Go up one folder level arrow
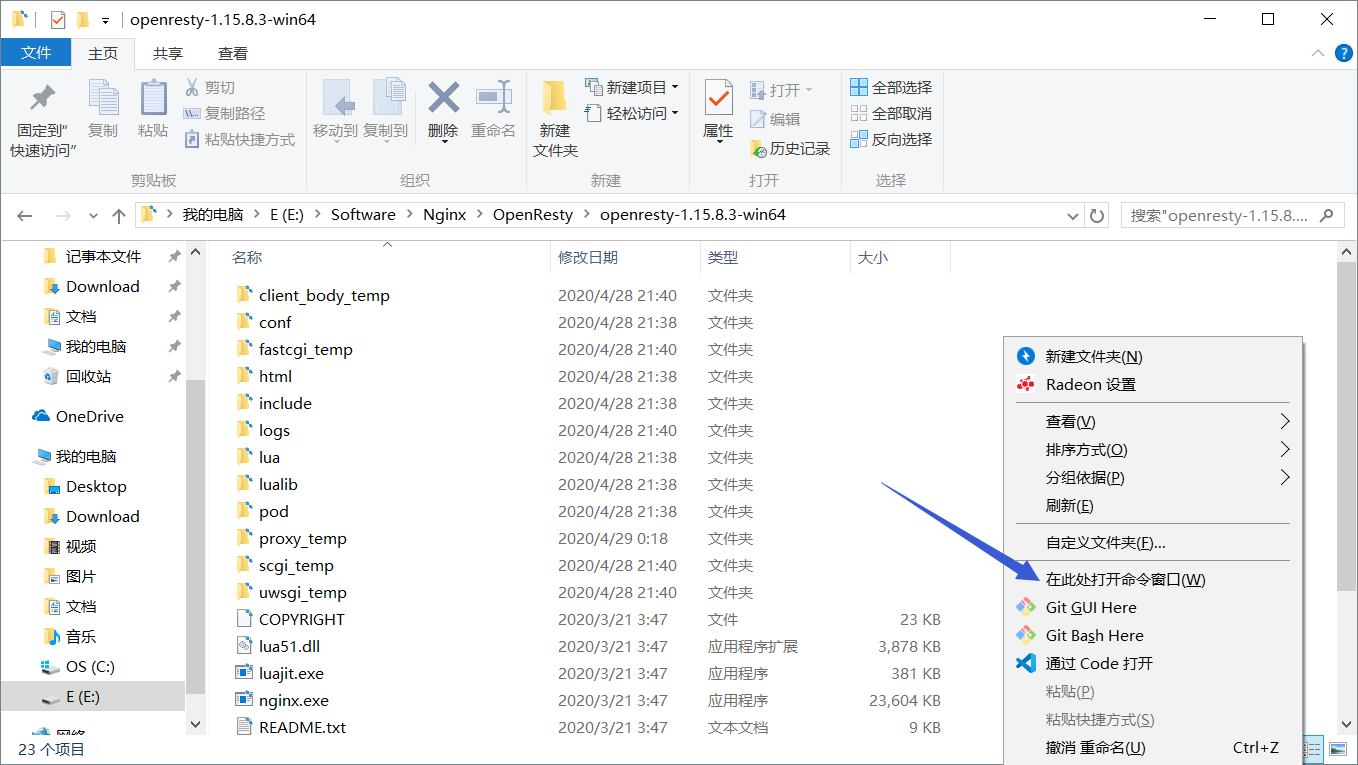The height and width of the screenshot is (765, 1358). pyautogui.click(x=119, y=215)
